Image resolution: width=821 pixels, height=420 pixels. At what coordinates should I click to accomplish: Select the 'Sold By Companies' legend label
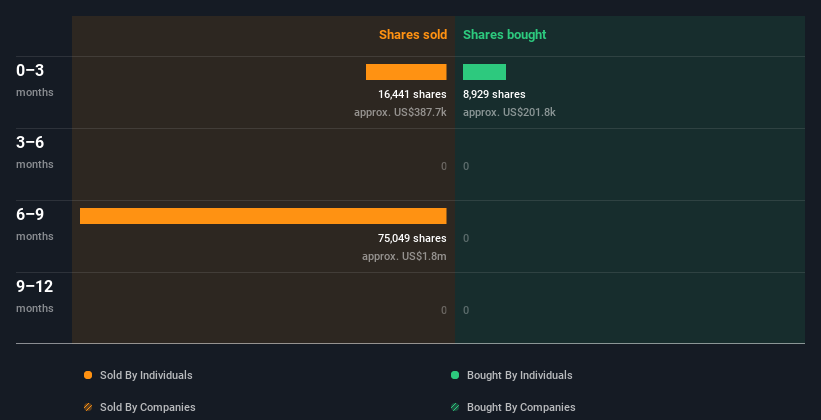pyautogui.click(x=148, y=407)
